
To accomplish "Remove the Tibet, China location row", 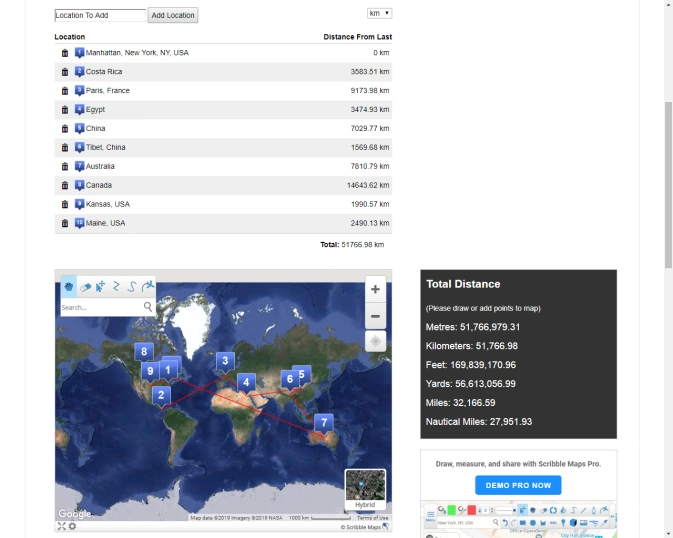I will (65, 147).
